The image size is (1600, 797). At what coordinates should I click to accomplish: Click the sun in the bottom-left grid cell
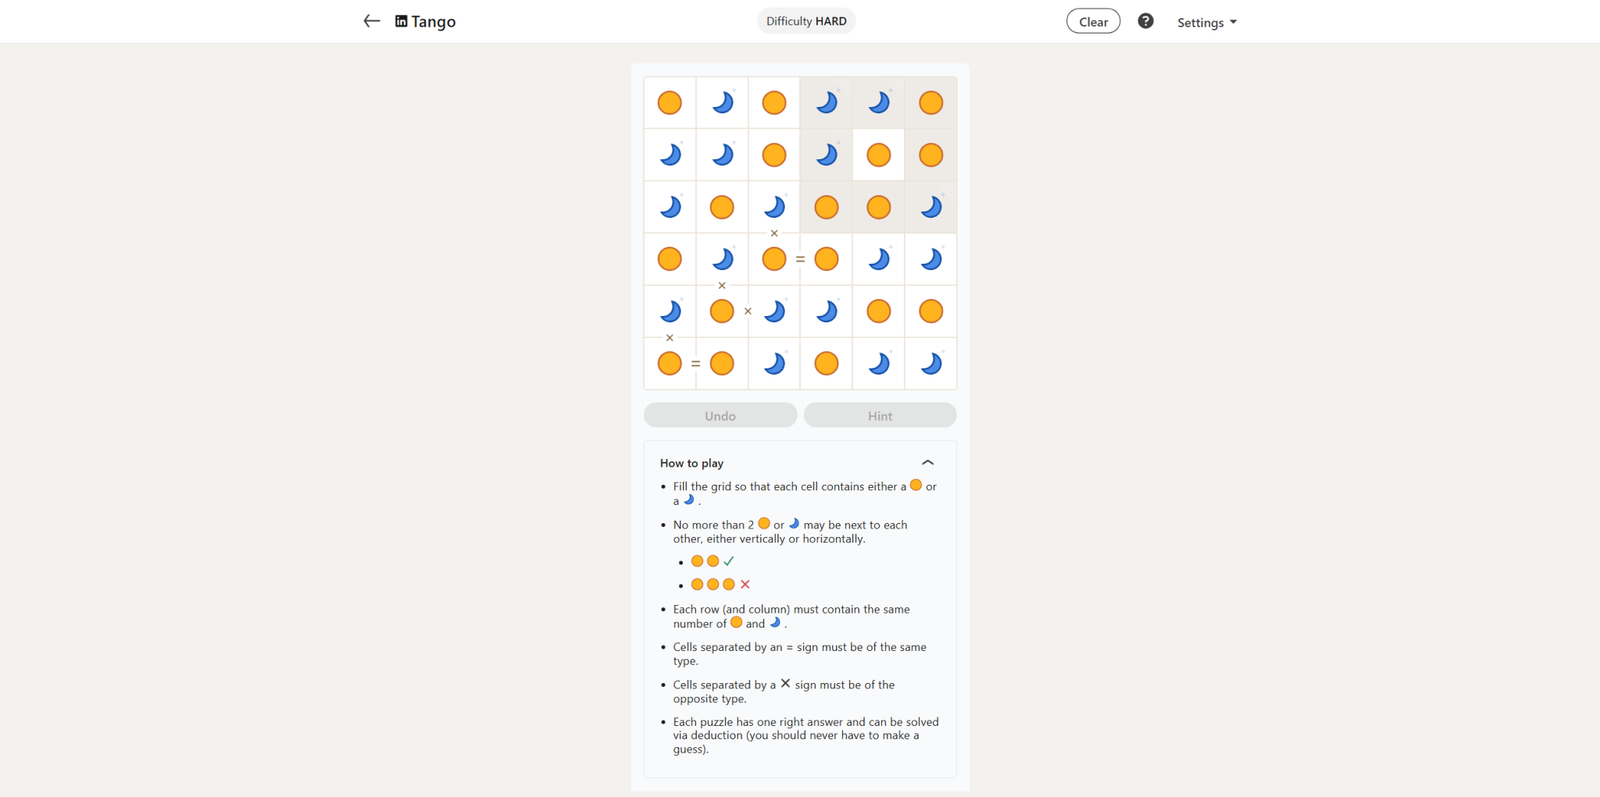(x=670, y=364)
